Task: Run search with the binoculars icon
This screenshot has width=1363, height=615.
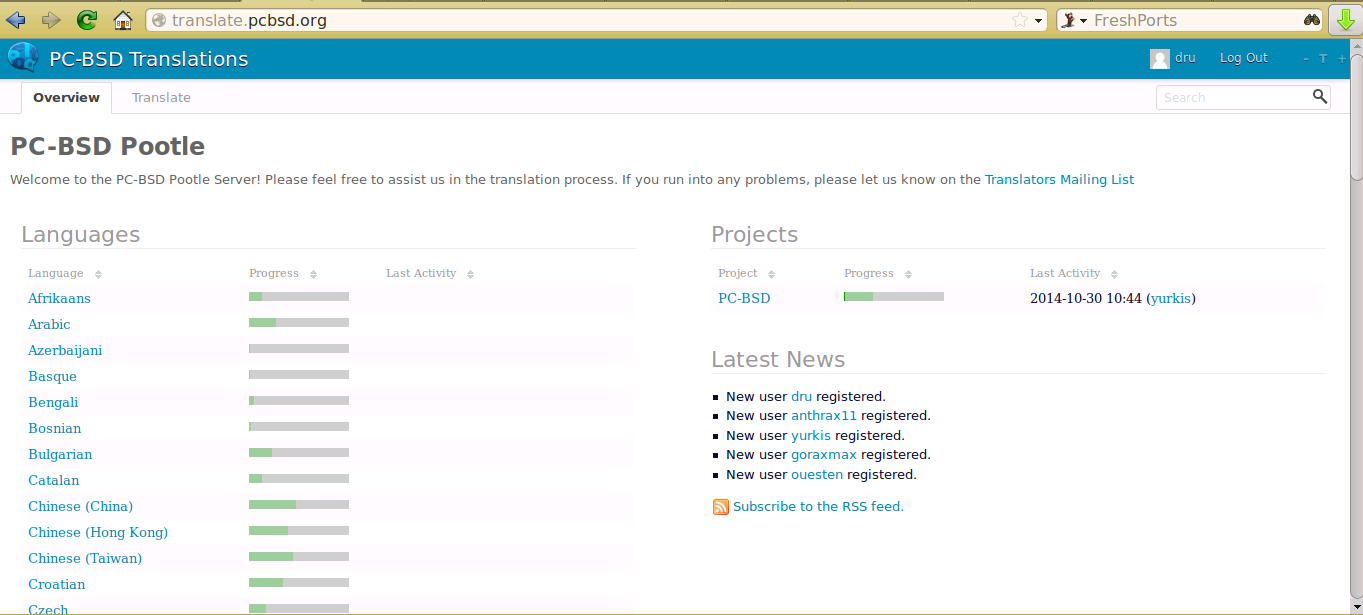Action: click(1312, 20)
